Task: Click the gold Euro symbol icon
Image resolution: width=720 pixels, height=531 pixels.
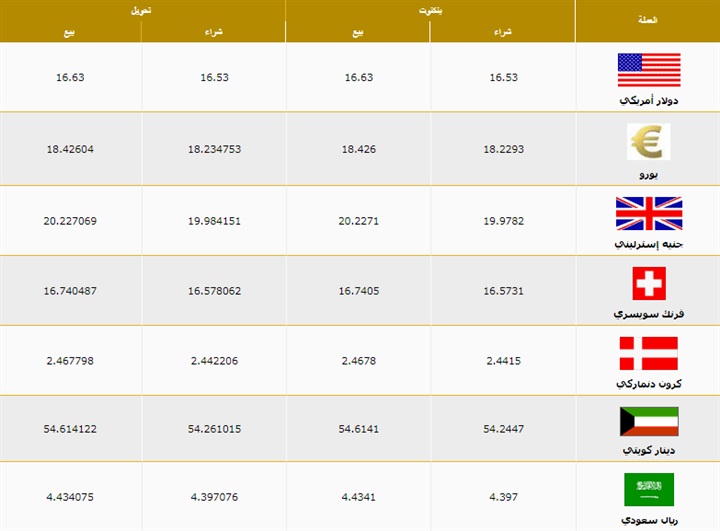Action: point(648,141)
